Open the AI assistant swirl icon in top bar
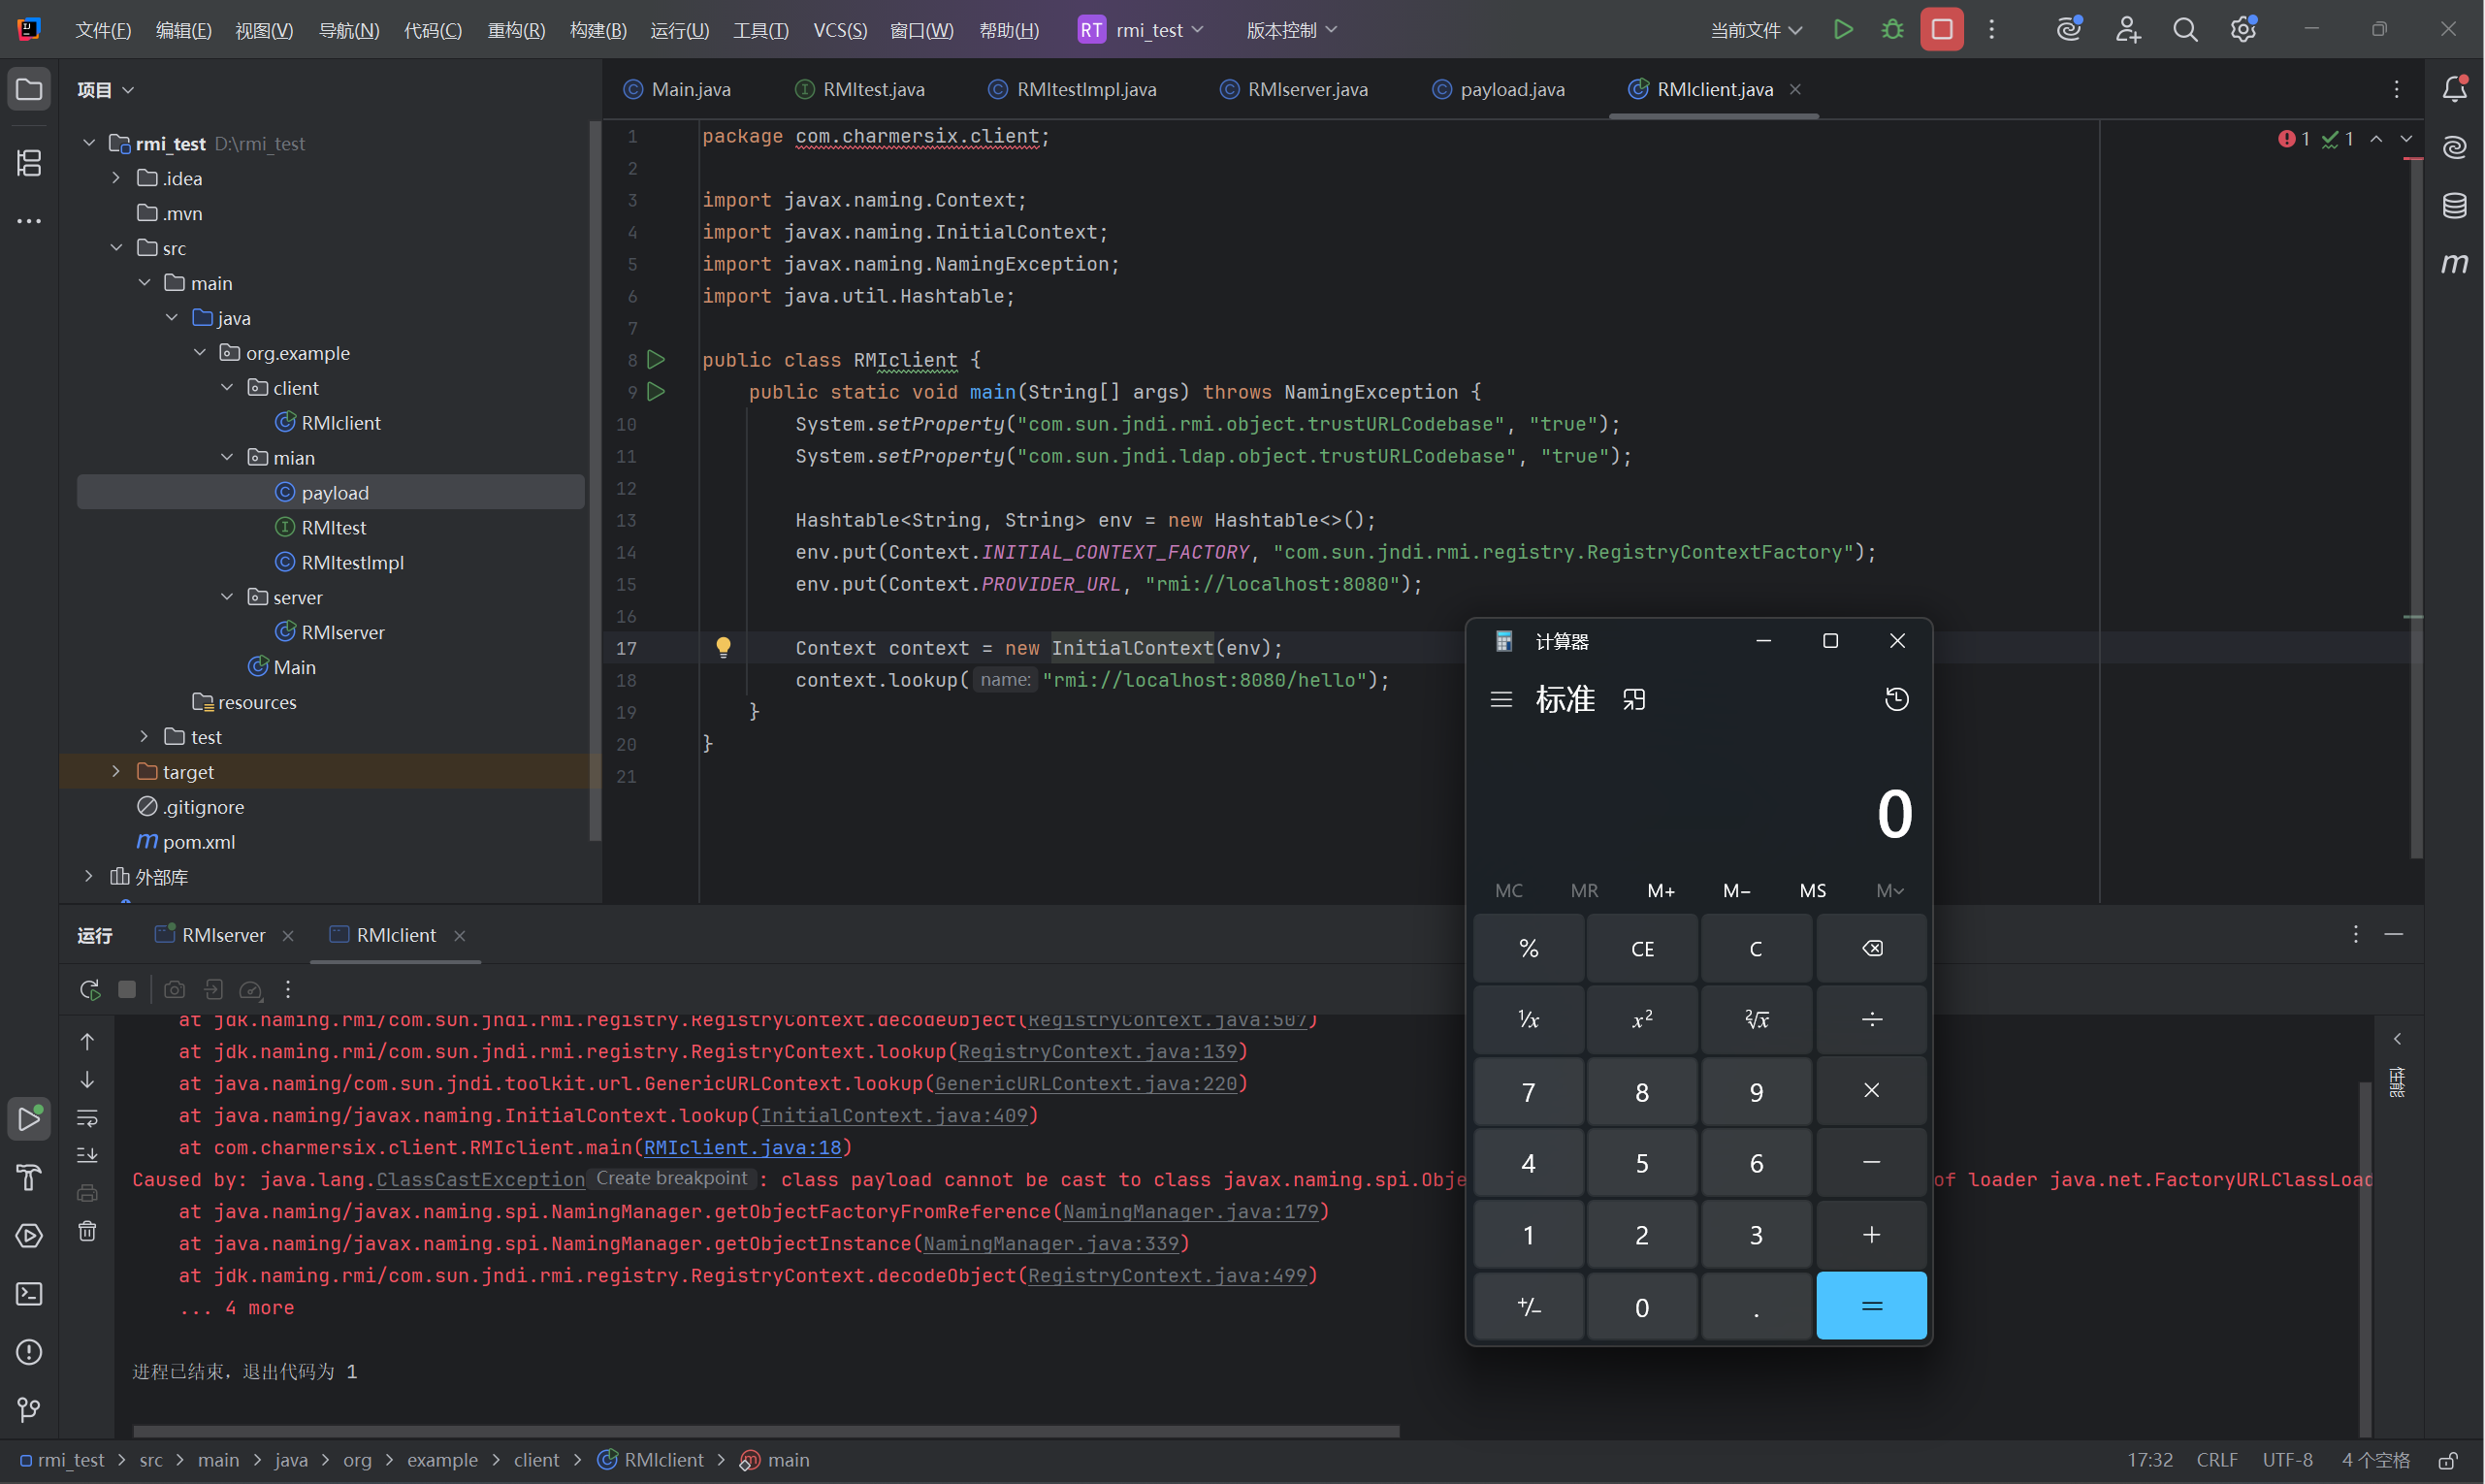The height and width of the screenshot is (1484, 2485). [2068, 30]
